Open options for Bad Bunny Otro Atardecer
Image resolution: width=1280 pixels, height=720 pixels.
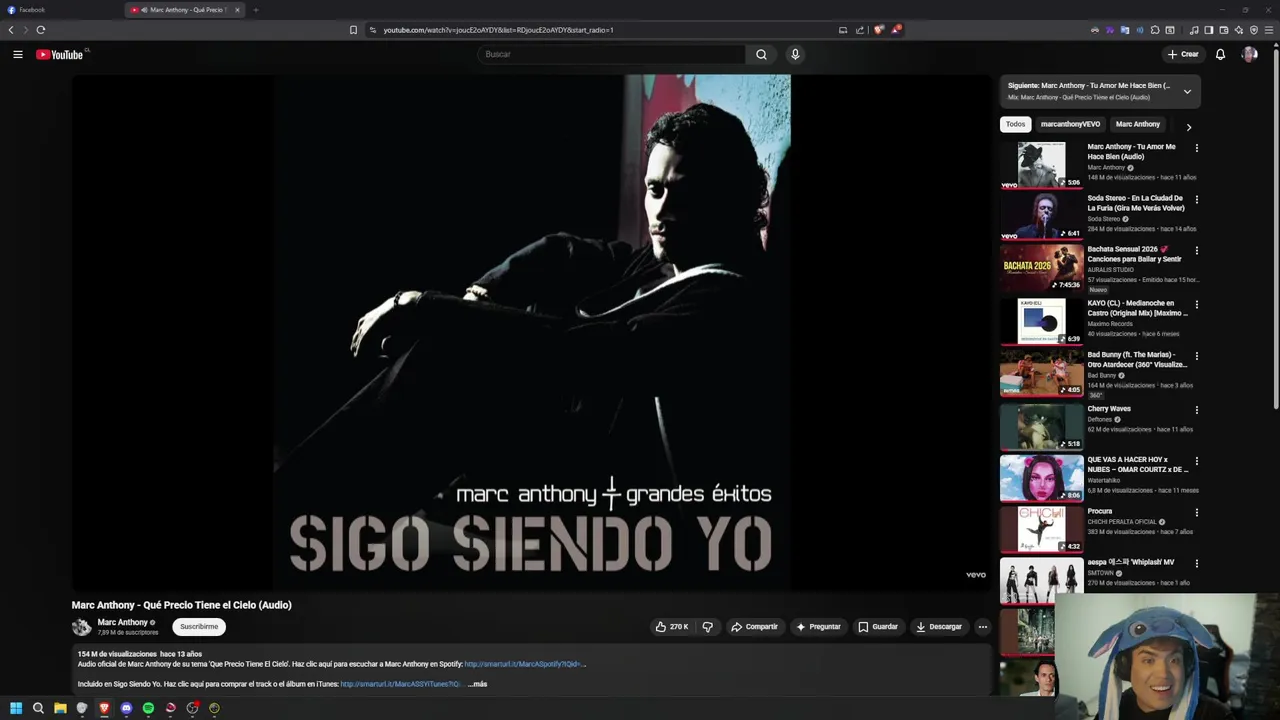tap(1196, 355)
